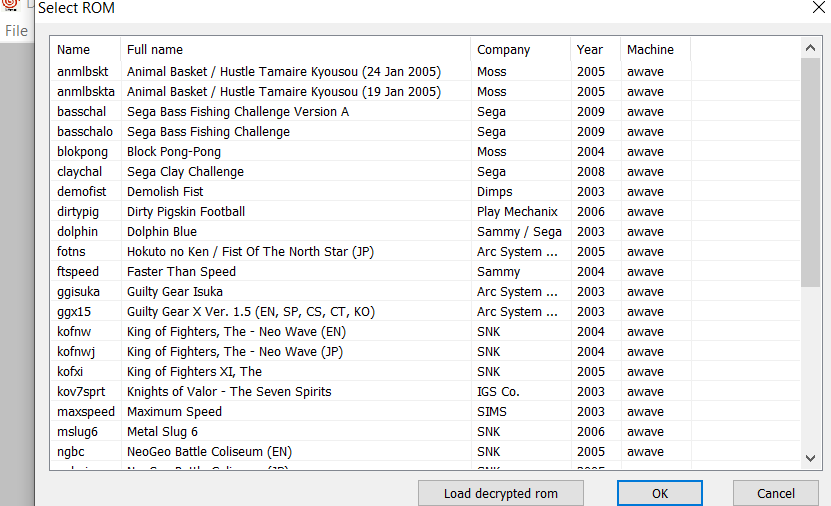
Task: Select Dolphin Blue in list
Action: tap(425, 232)
